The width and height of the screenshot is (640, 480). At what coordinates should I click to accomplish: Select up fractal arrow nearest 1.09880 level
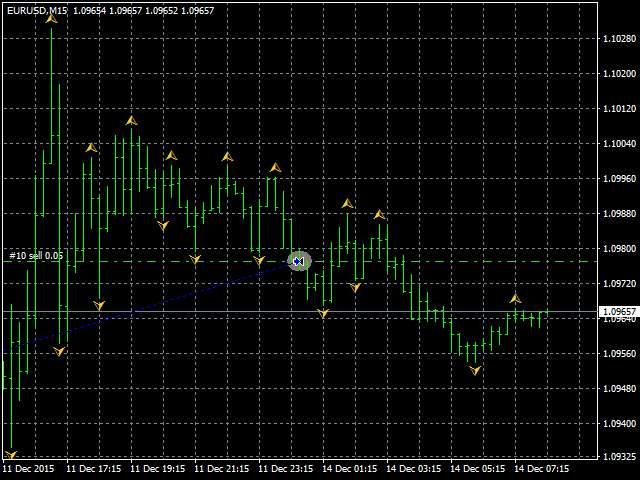coord(379,214)
